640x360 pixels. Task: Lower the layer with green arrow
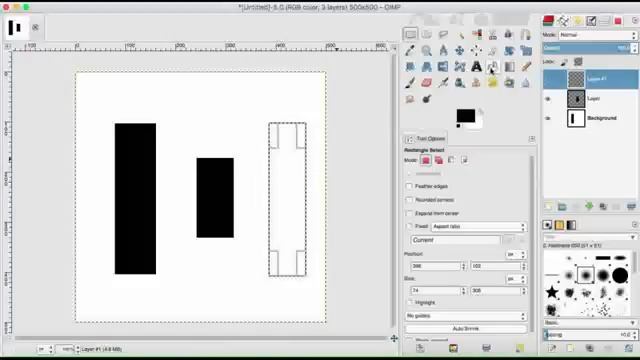[589, 207]
